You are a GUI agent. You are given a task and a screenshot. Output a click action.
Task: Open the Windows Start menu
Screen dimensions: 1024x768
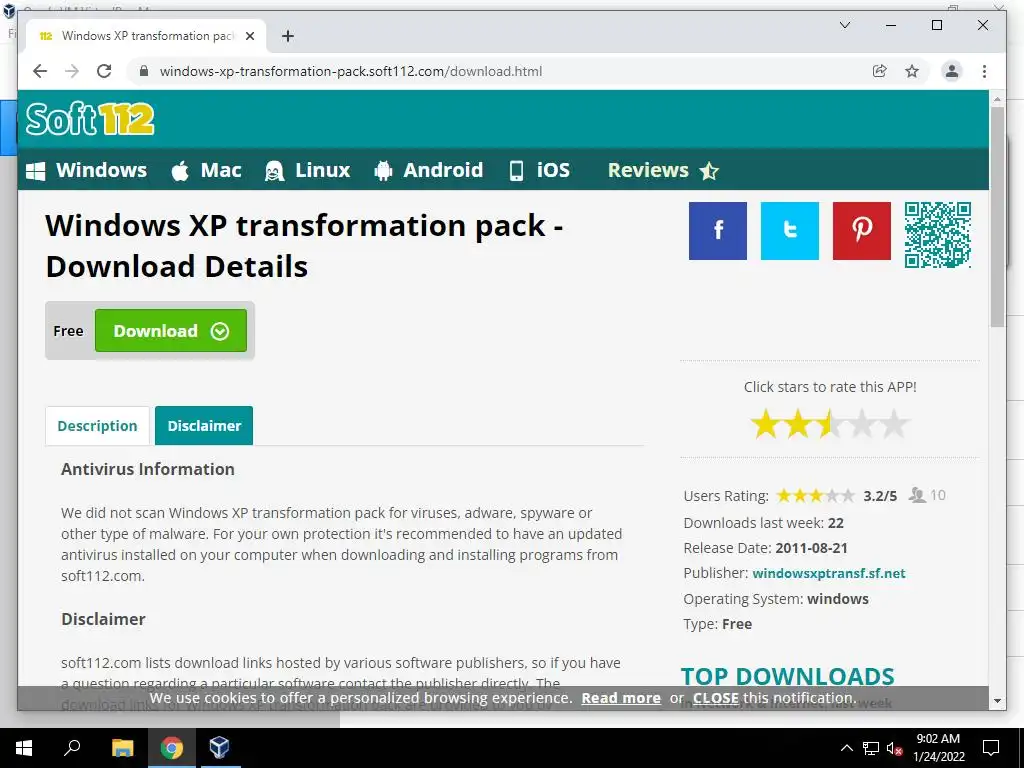click(x=24, y=748)
